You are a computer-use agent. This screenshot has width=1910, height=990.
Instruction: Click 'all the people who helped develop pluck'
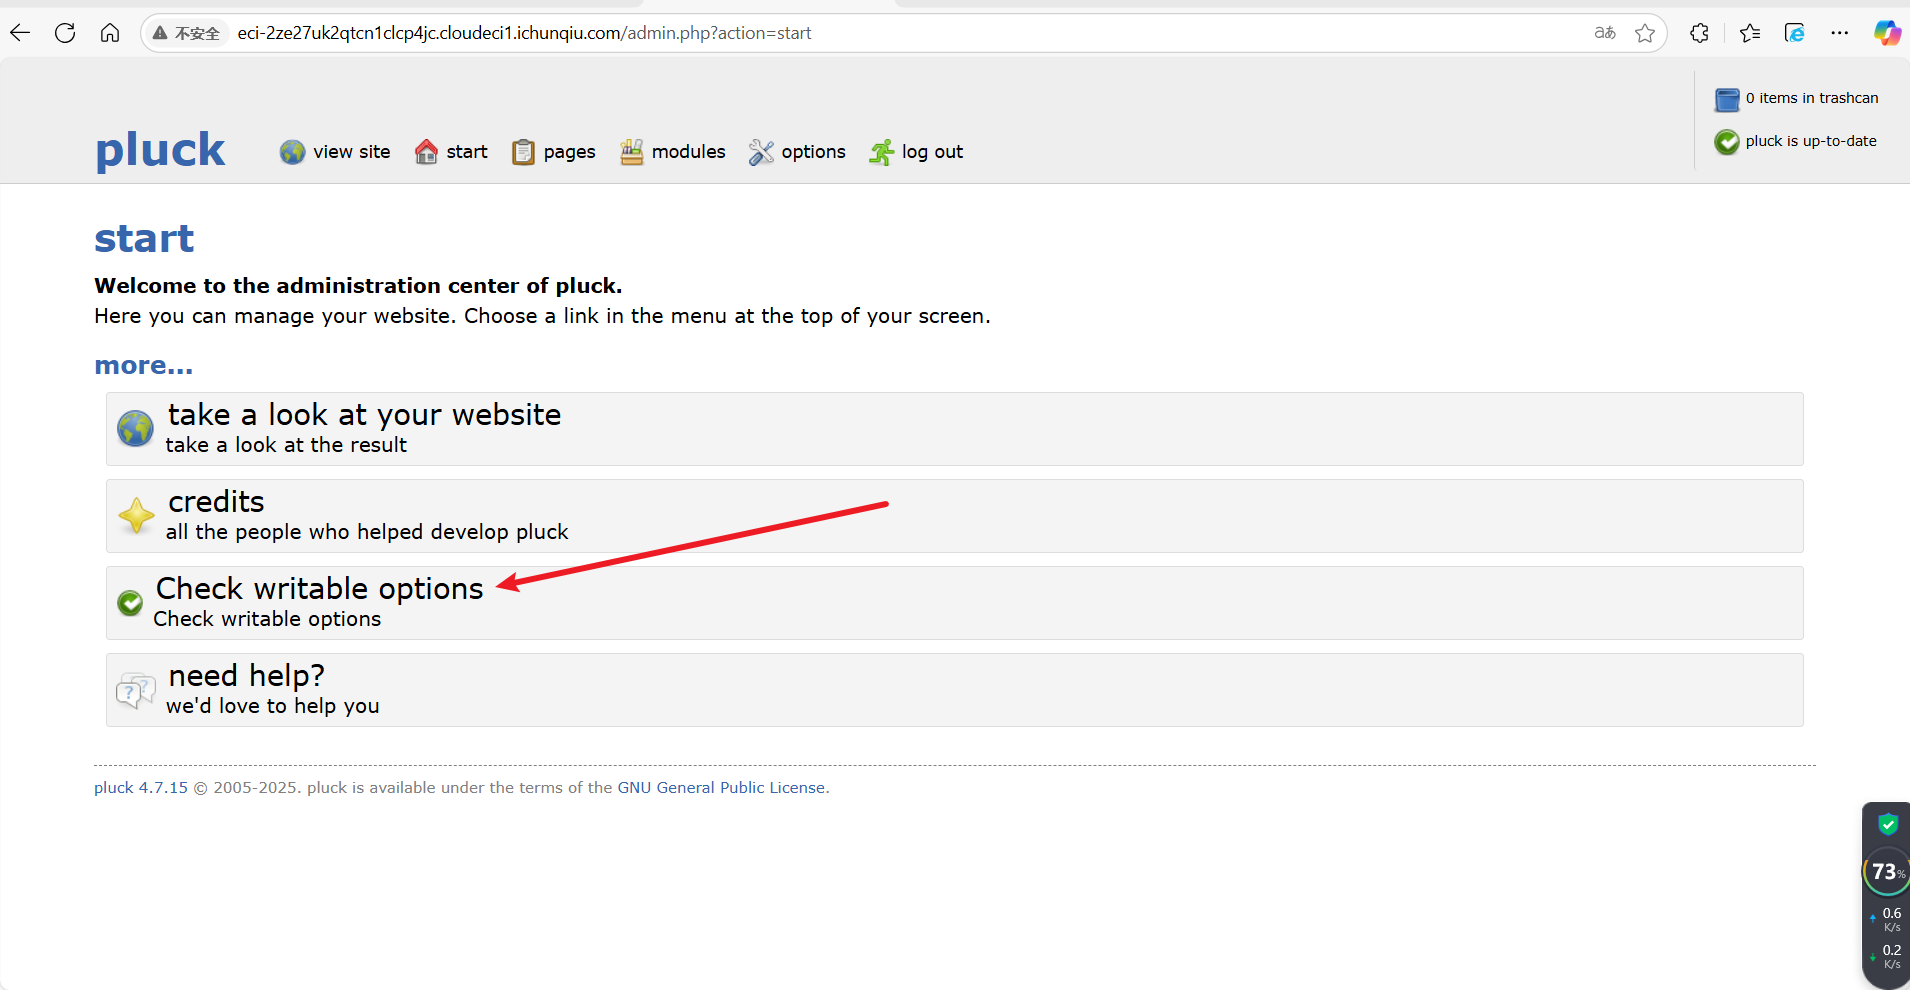pos(367,532)
